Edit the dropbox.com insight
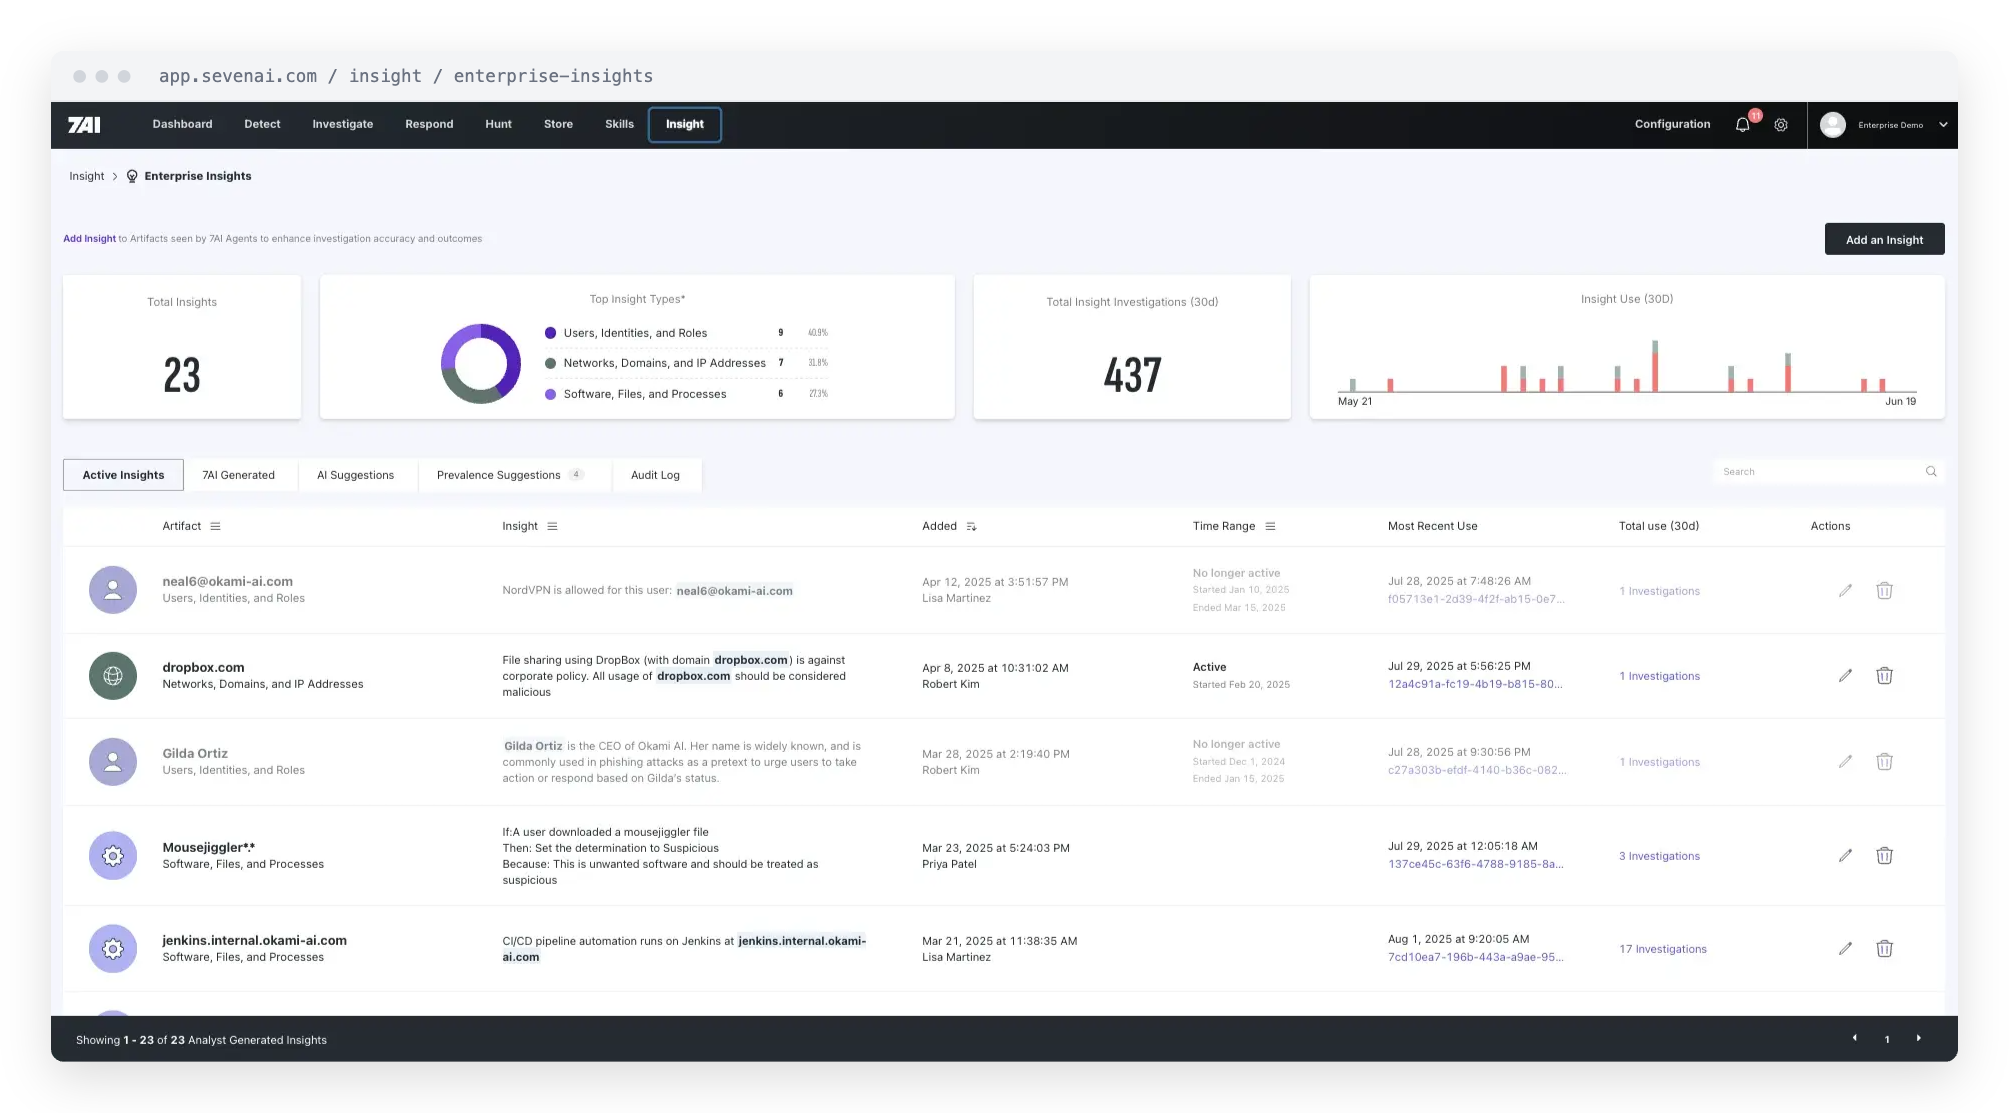Image resolution: width=2009 pixels, height=1113 pixels. tap(1845, 676)
